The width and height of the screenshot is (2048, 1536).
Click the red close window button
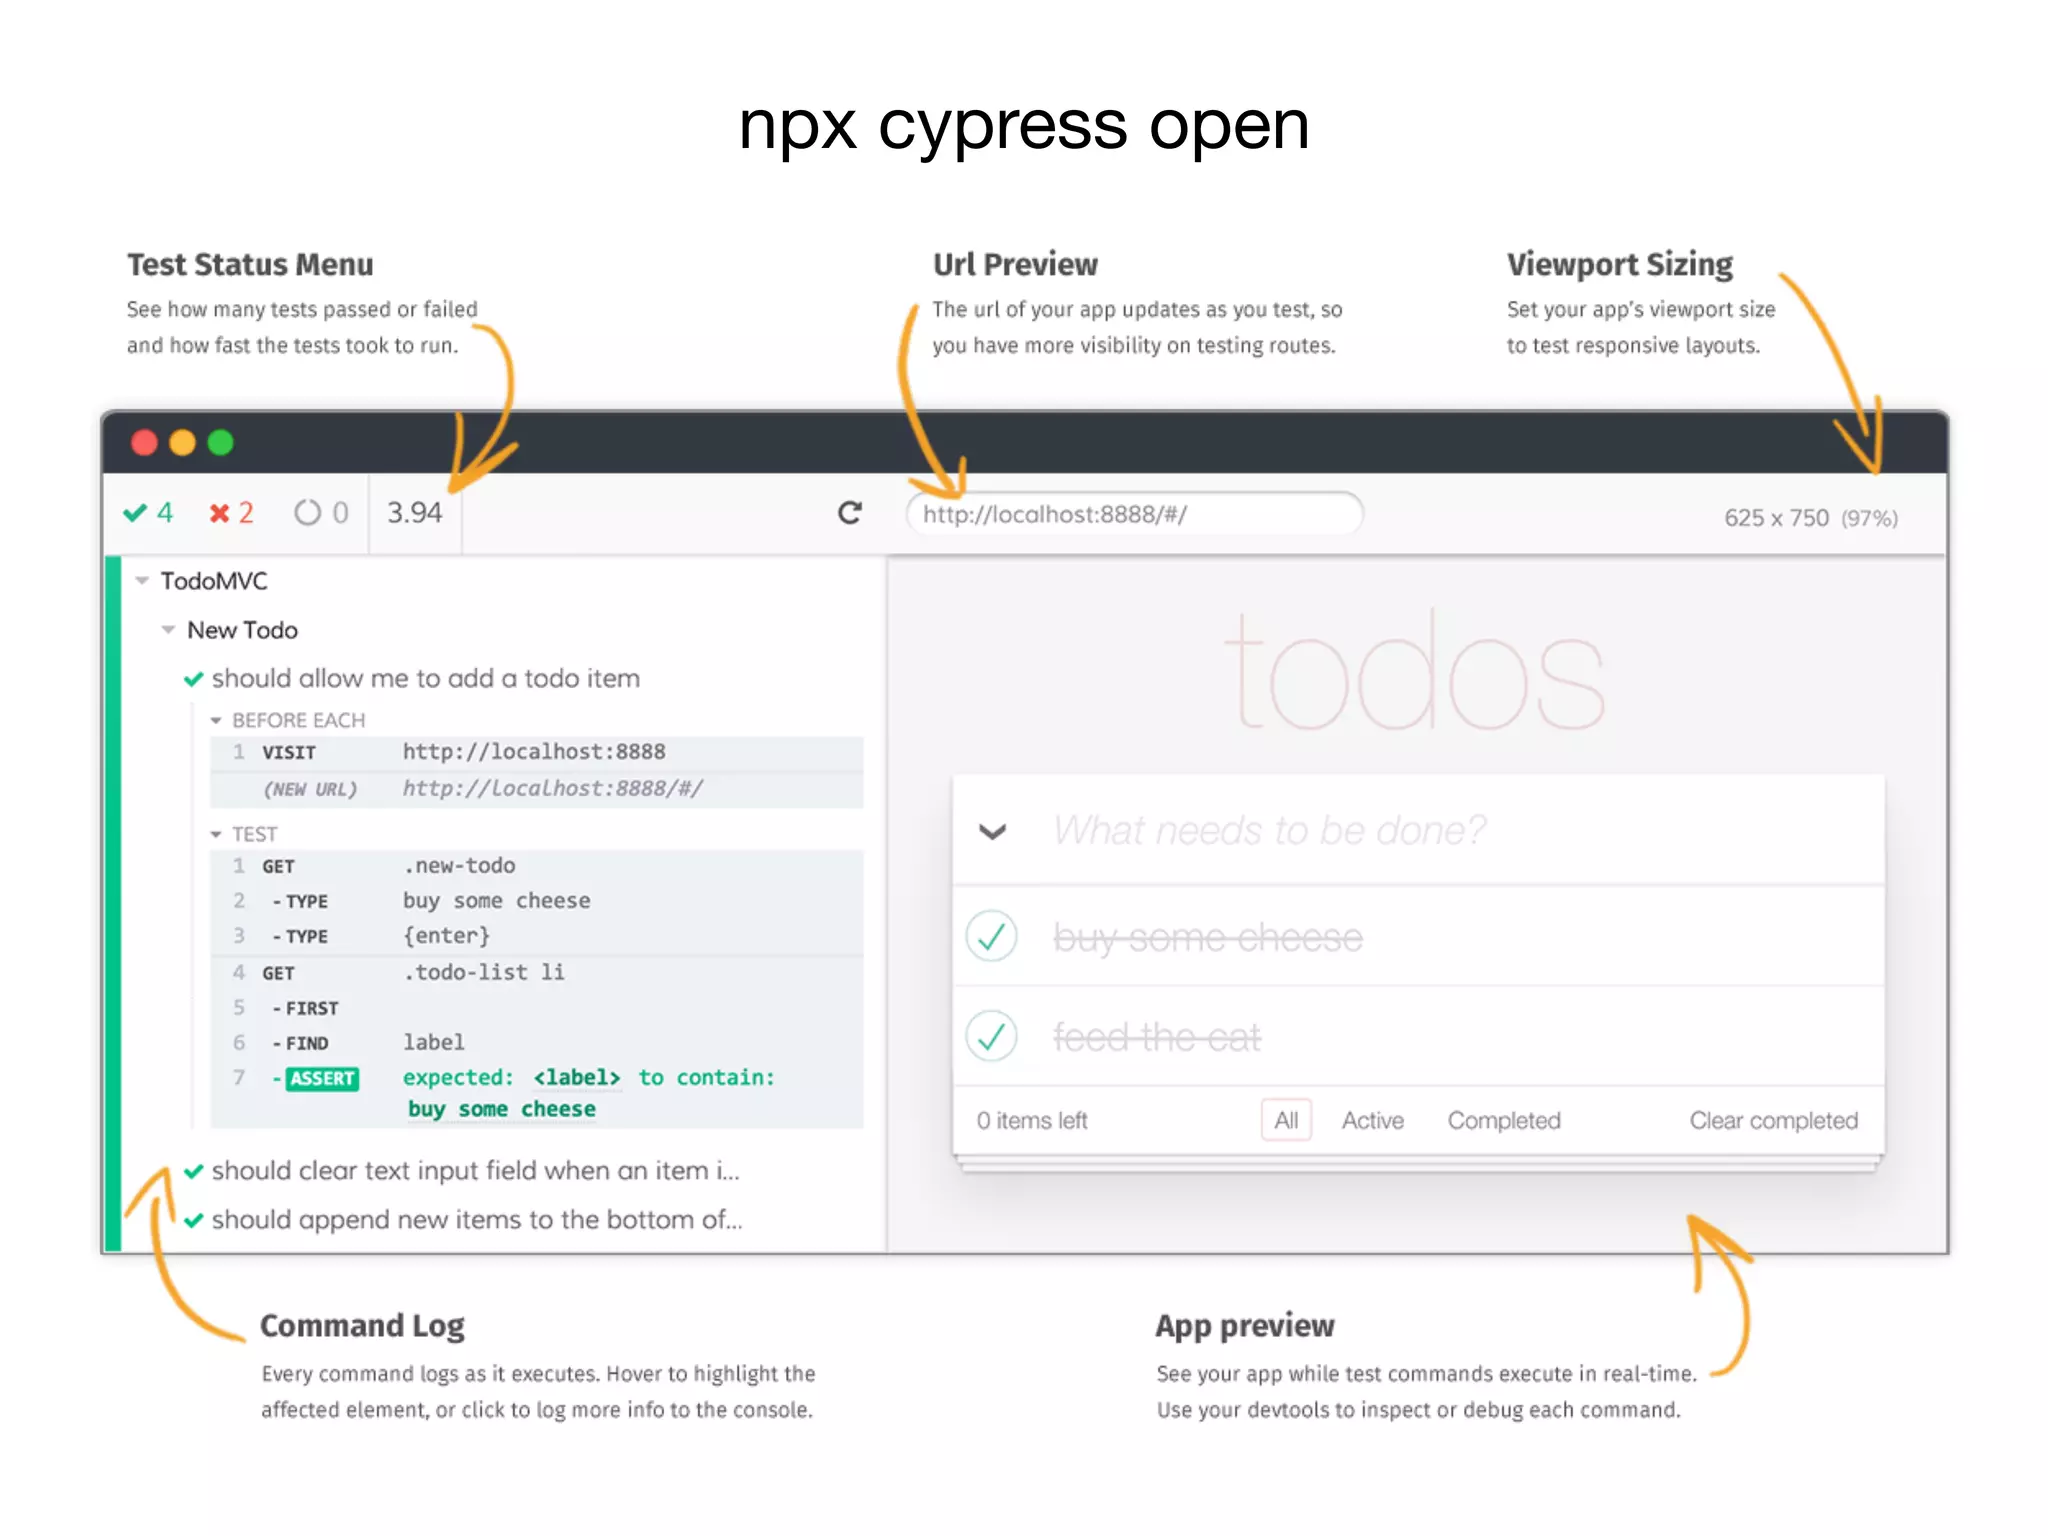click(x=145, y=442)
